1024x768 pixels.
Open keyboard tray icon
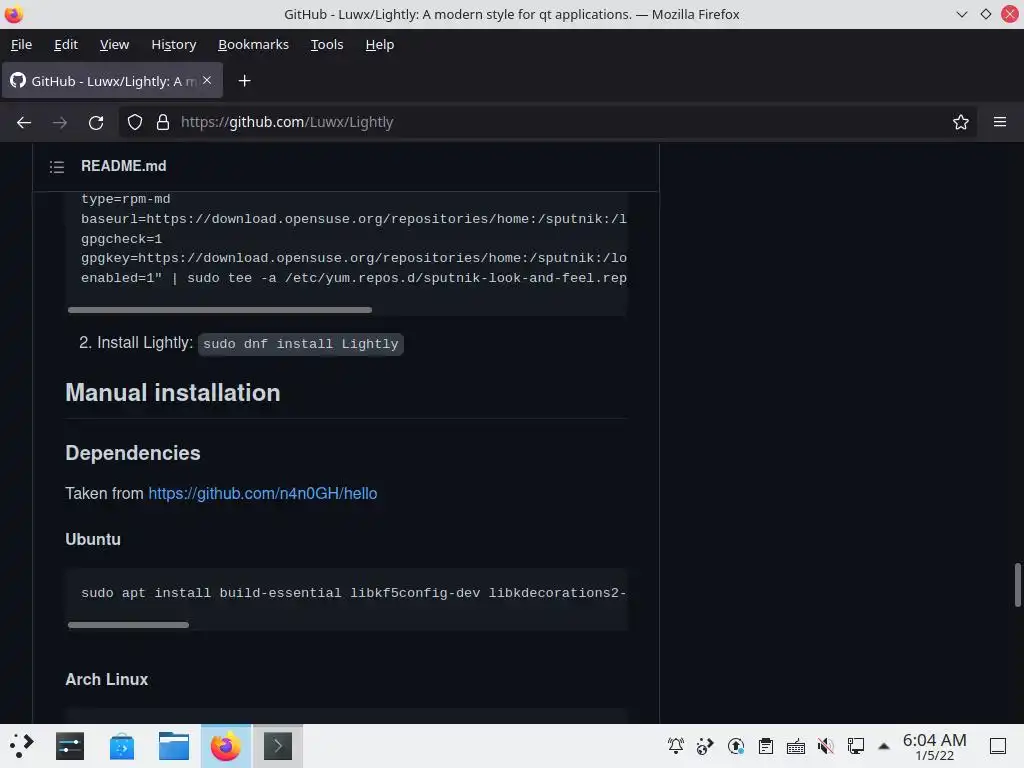(795, 746)
